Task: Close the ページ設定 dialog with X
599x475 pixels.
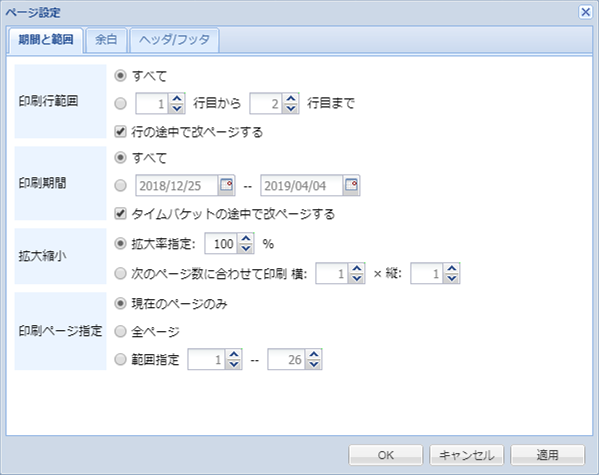Action: coord(585,12)
